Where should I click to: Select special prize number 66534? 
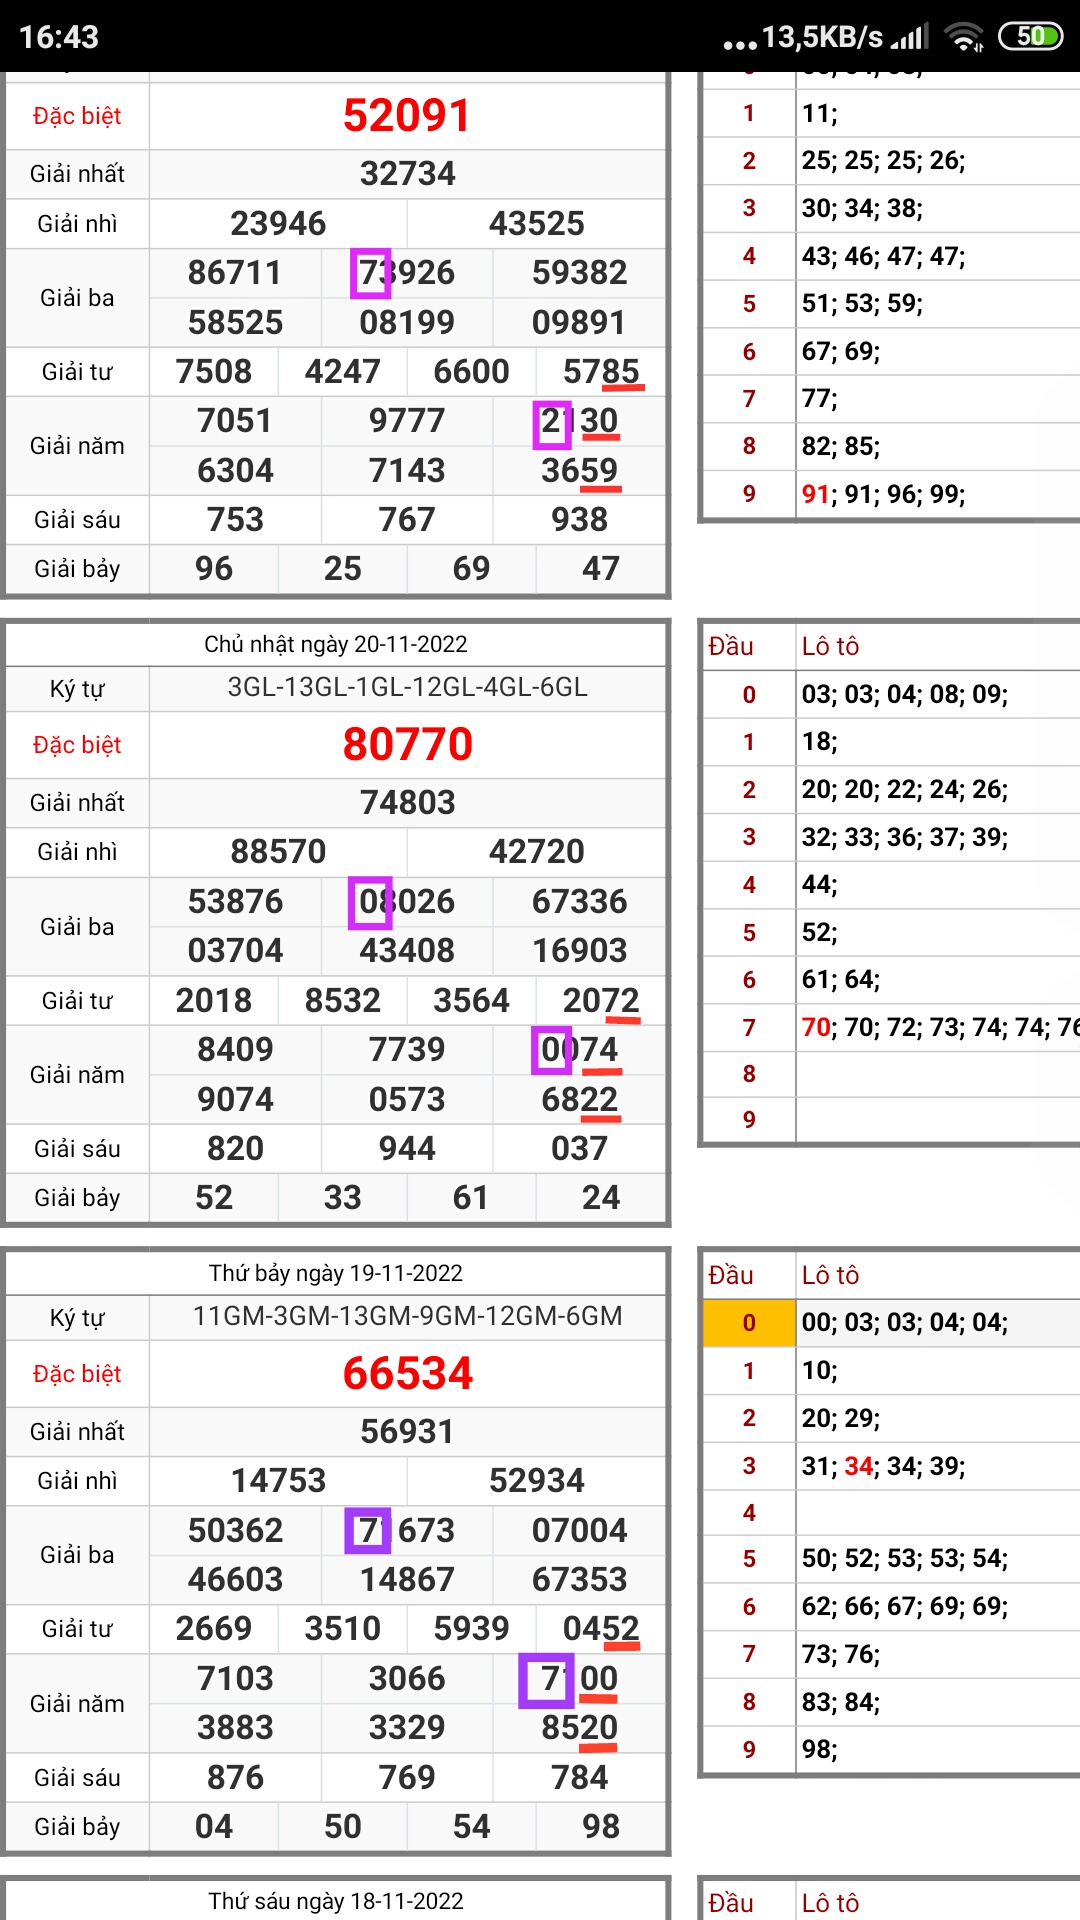407,1373
